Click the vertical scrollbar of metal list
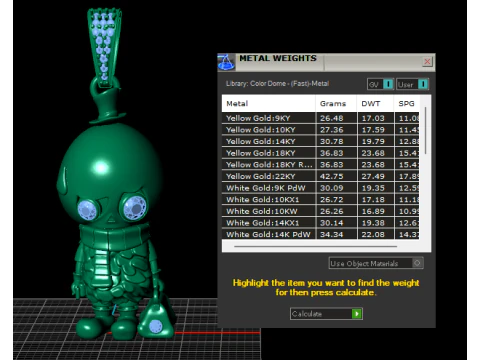This screenshot has height=360, width=480. pos(425,130)
